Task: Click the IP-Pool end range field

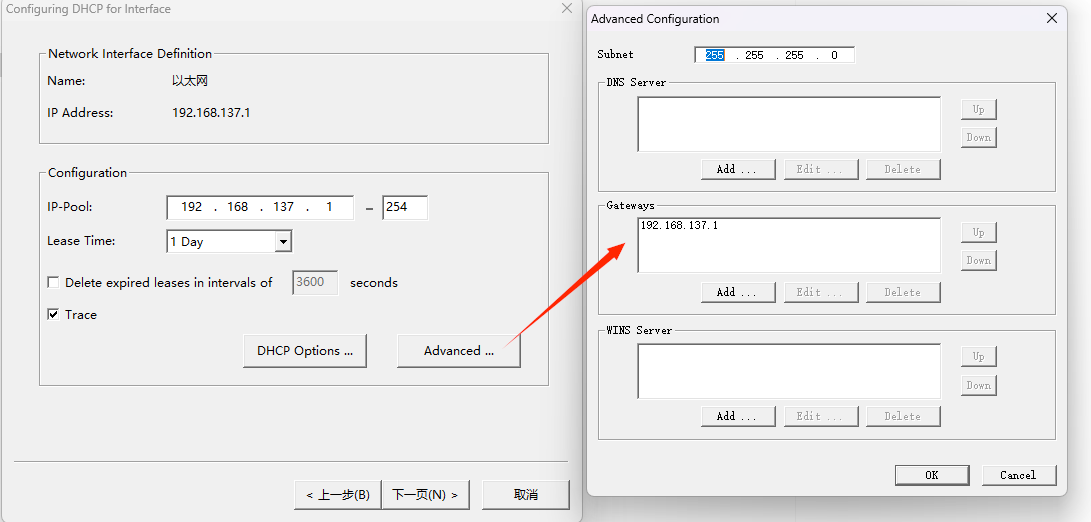Action: point(404,208)
